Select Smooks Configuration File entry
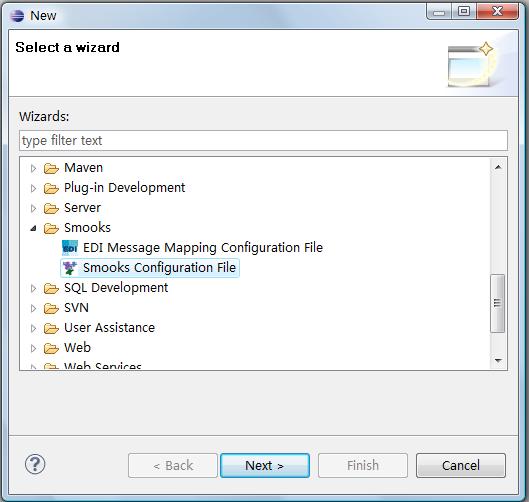This screenshot has width=529, height=502. pos(150,268)
